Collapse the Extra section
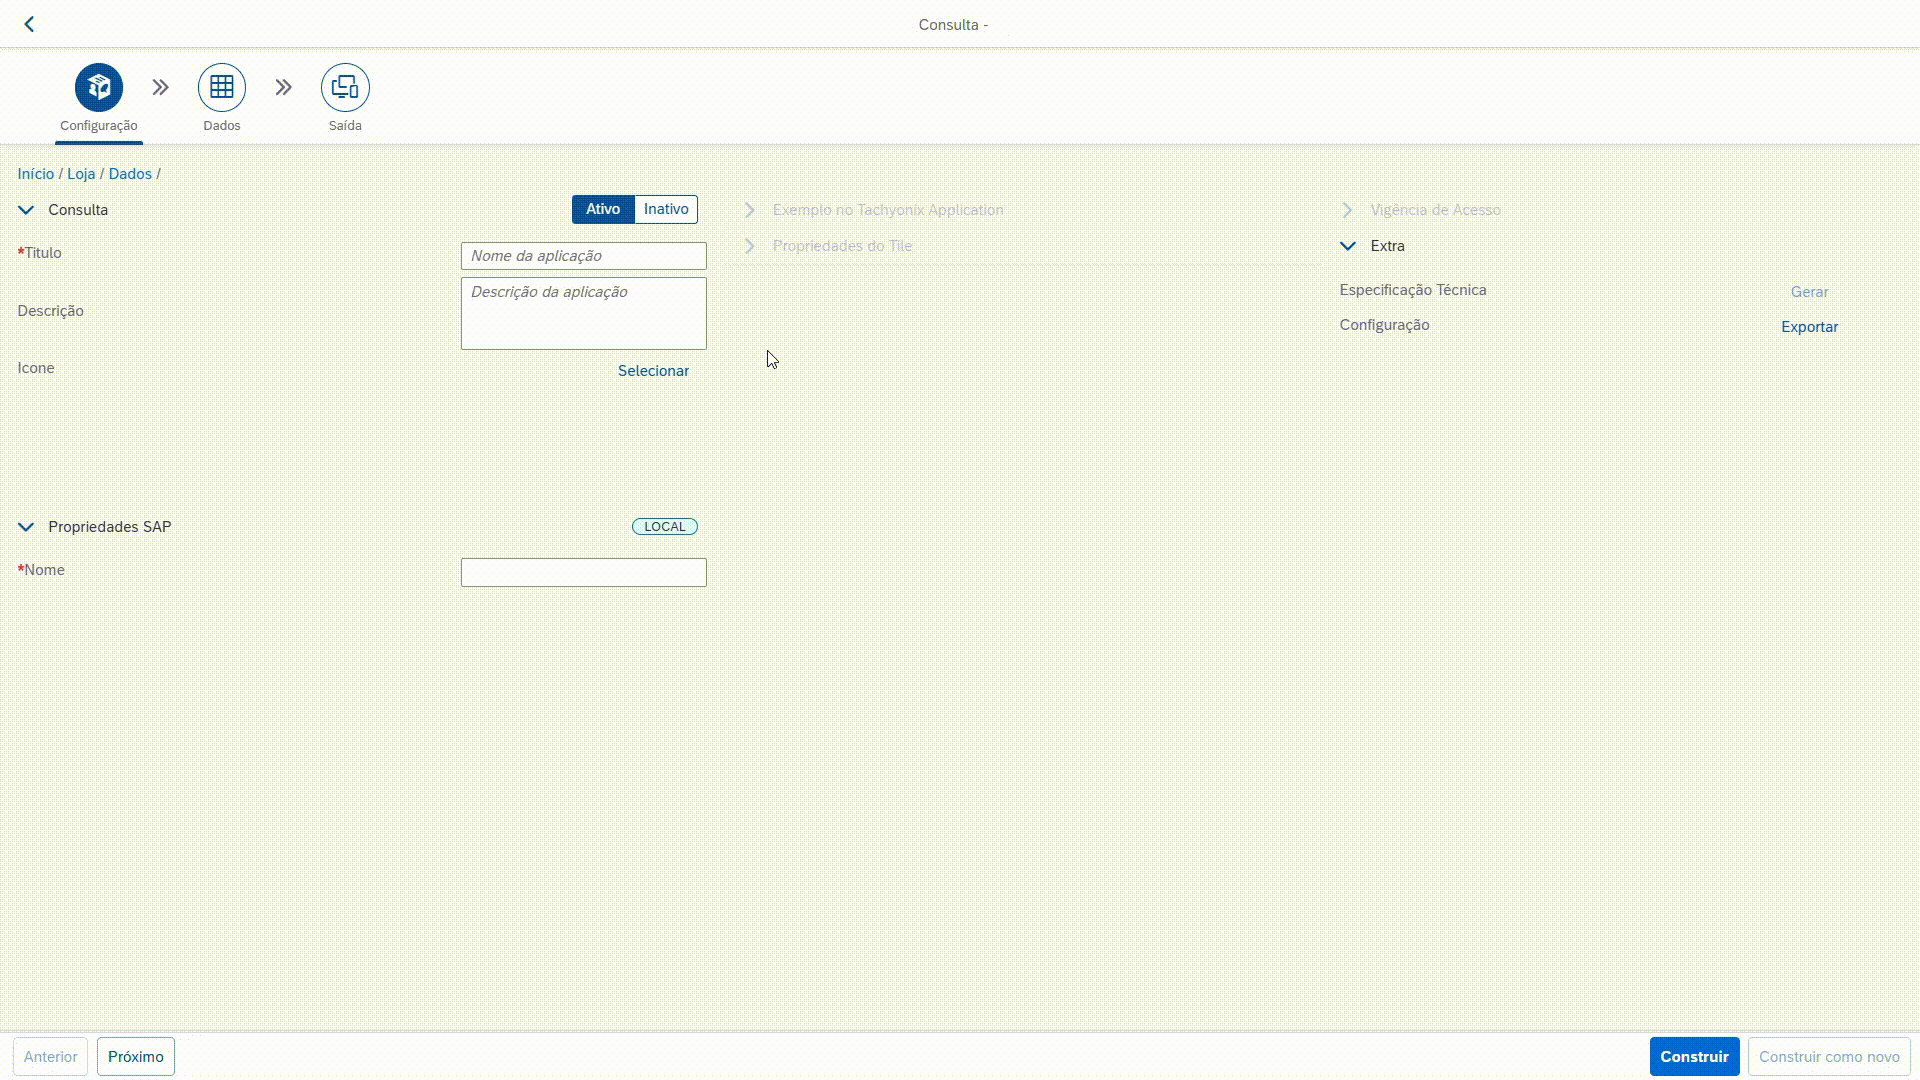Image resolution: width=1920 pixels, height=1080 pixels. [1348, 246]
